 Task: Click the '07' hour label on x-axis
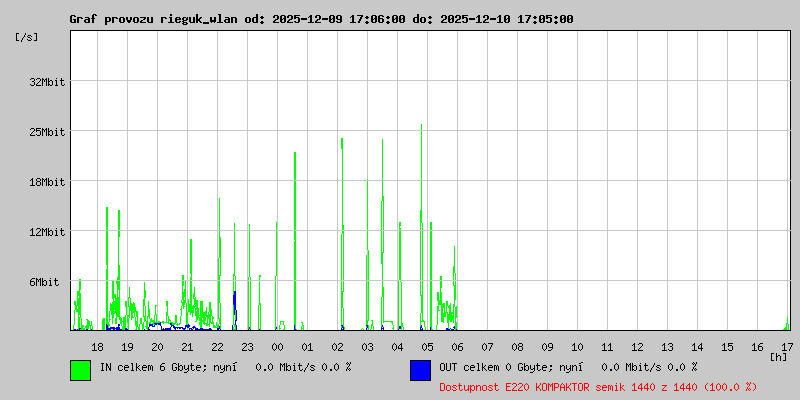(487, 347)
